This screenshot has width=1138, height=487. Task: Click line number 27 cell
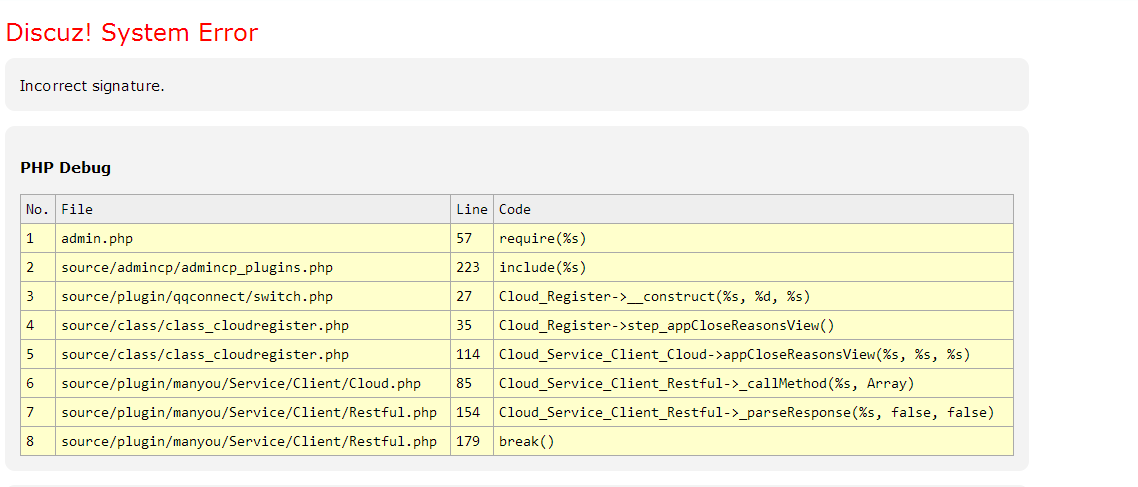(472, 296)
